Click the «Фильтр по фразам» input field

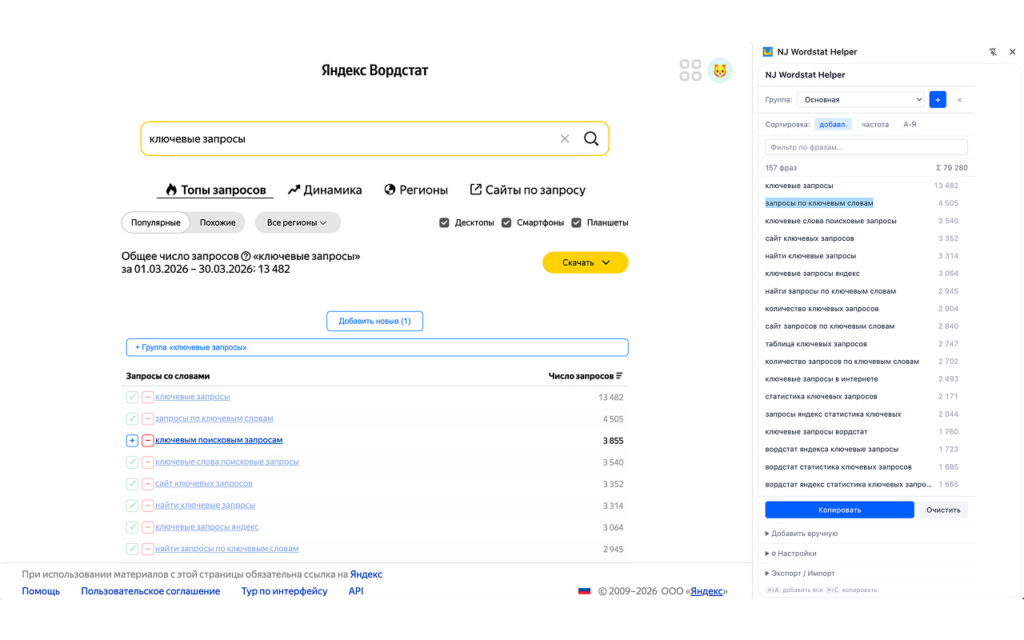click(866, 147)
